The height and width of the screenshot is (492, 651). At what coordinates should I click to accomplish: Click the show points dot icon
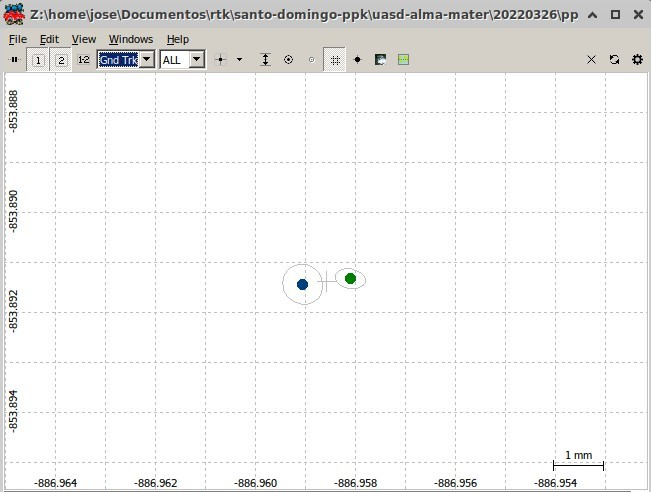pos(357,60)
